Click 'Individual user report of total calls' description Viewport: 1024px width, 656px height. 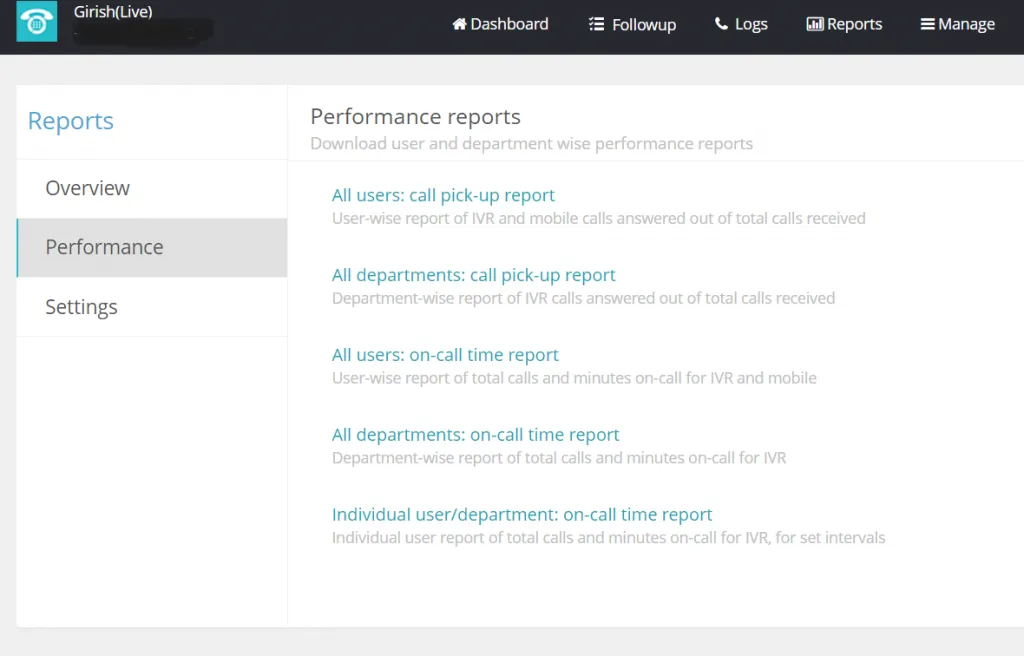click(609, 537)
